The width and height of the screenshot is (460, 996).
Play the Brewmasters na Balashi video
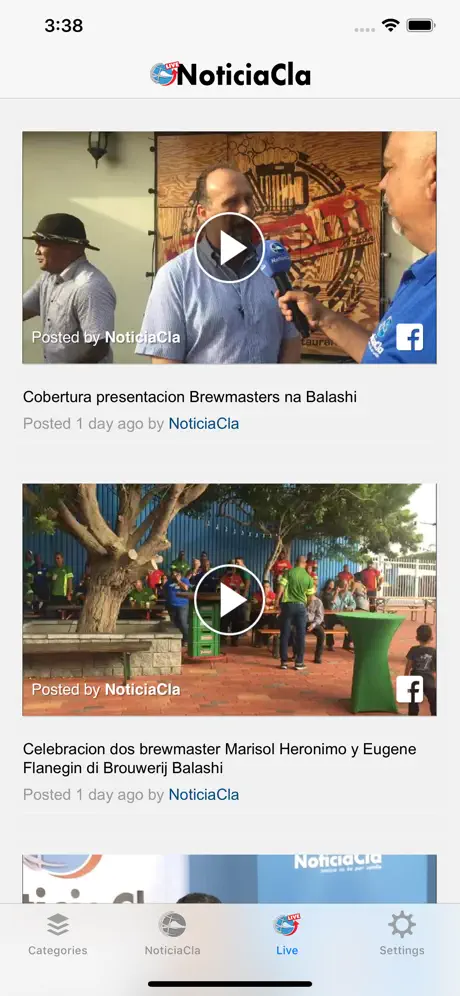tap(229, 248)
